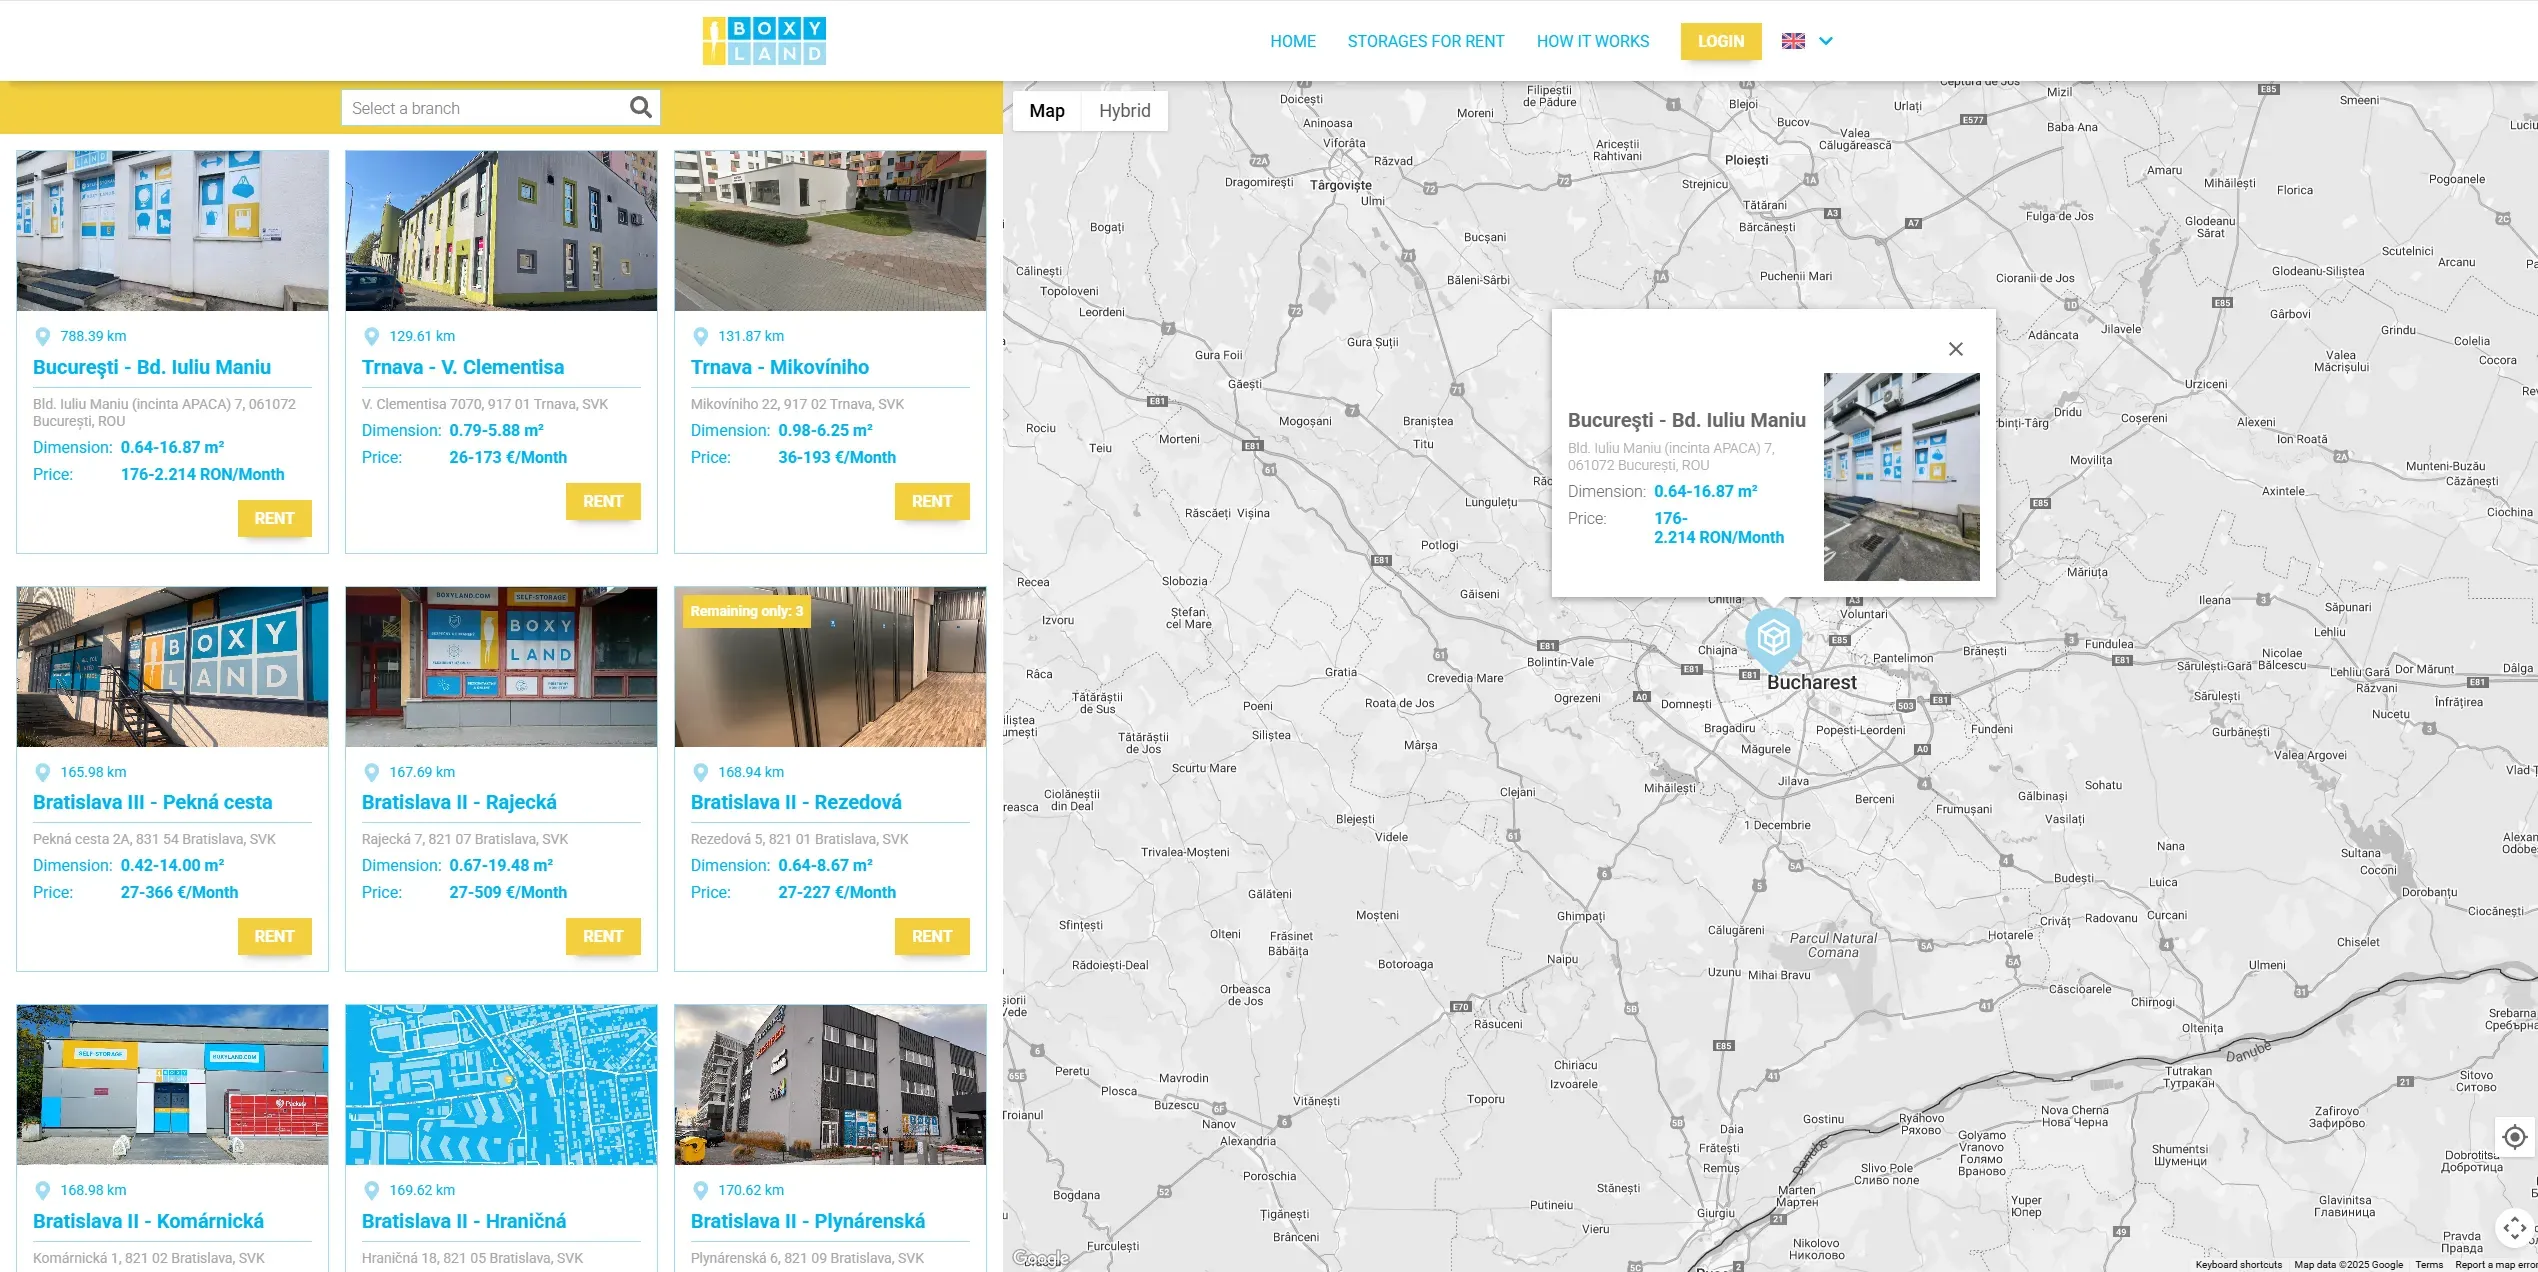Click the Plynárenská building photo

click(830, 1085)
